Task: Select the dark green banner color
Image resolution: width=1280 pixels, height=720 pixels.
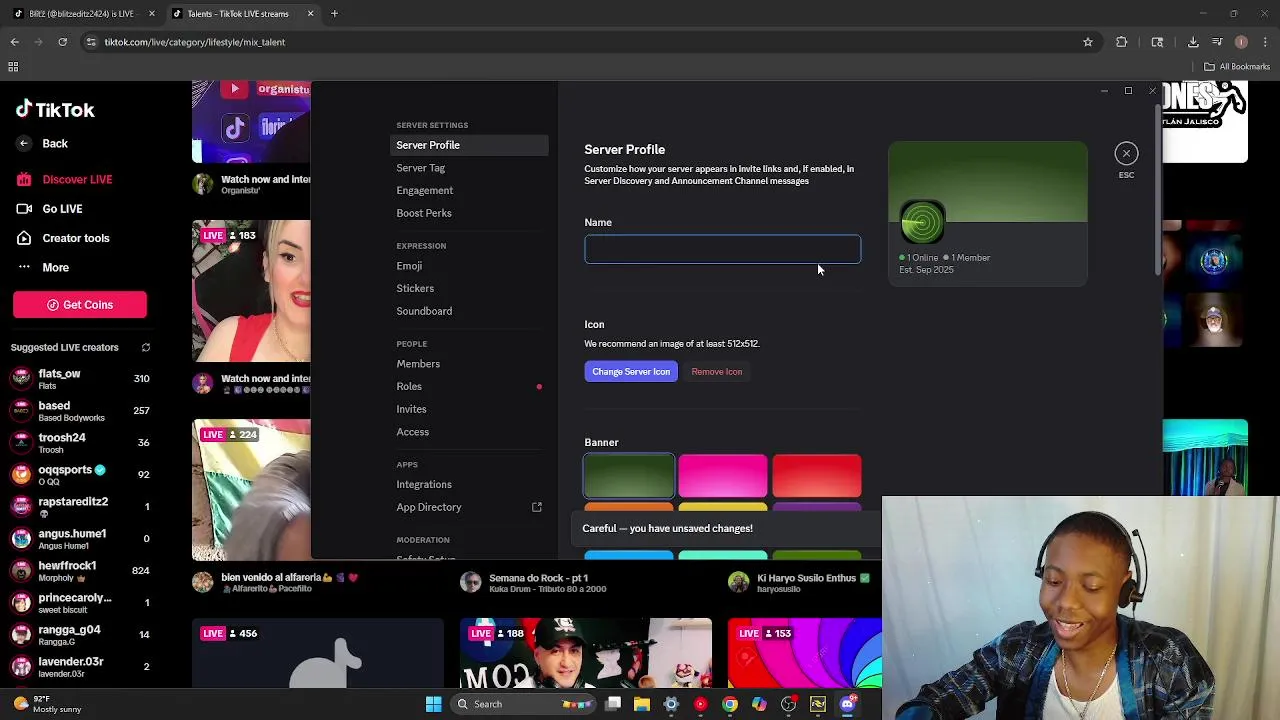Action: pyautogui.click(x=629, y=475)
